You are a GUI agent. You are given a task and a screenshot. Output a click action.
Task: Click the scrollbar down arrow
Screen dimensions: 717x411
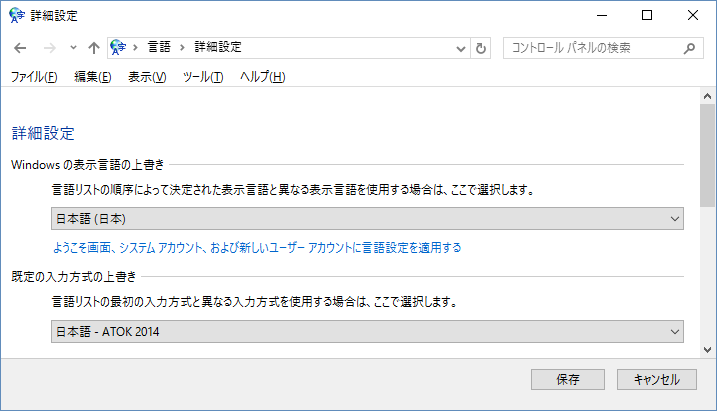[x=708, y=349]
